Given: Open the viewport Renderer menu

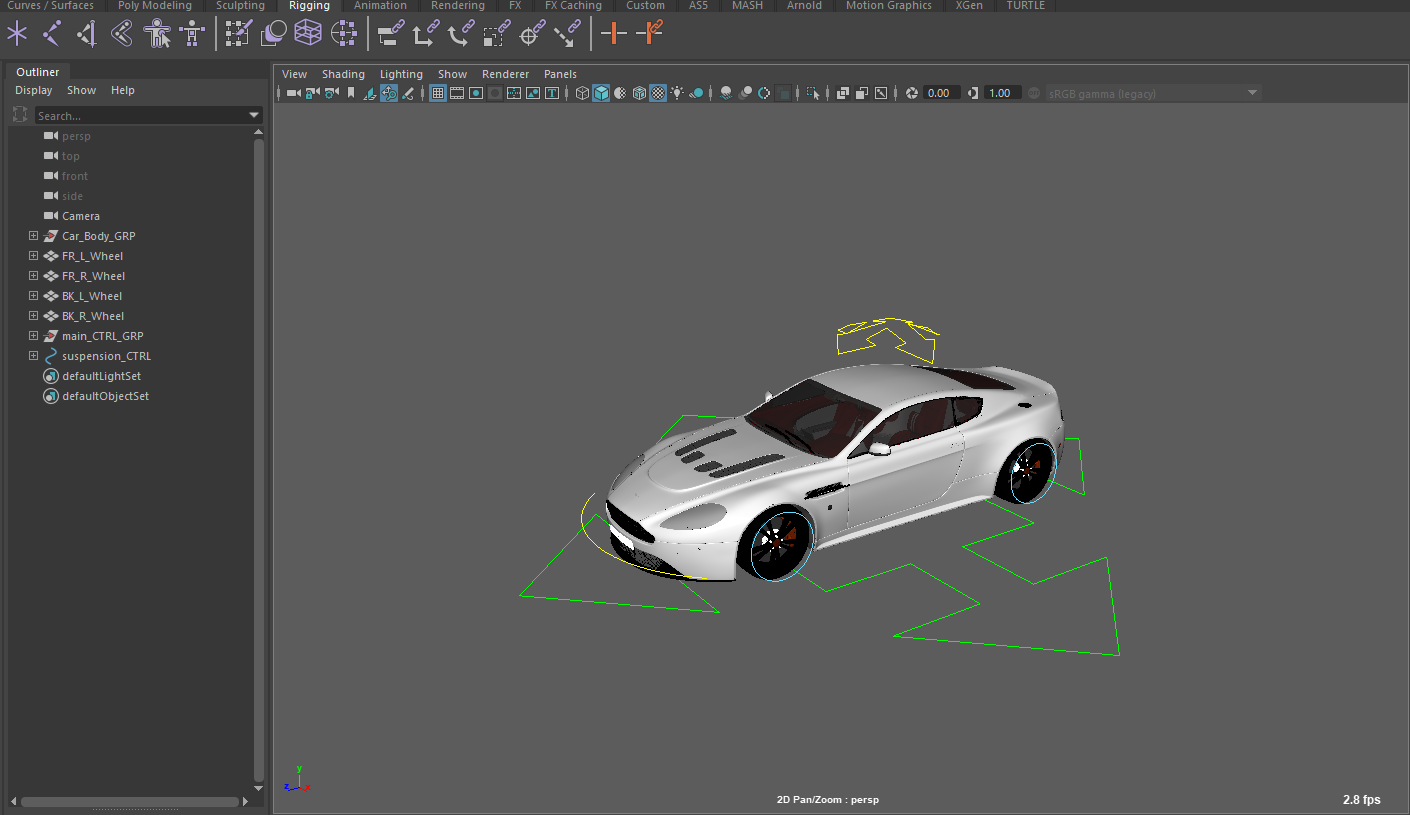Looking at the screenshot, I should point(505,74).
